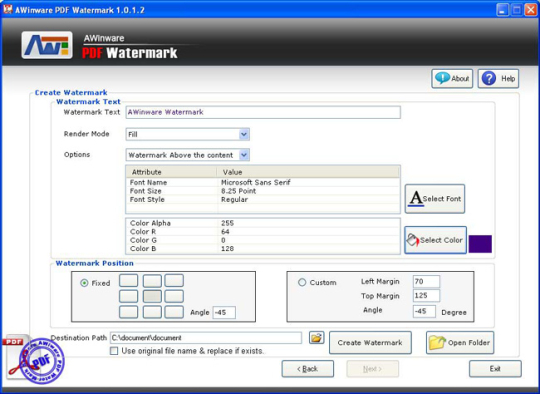Click the yellow folder icon on Open Folder

437,342
